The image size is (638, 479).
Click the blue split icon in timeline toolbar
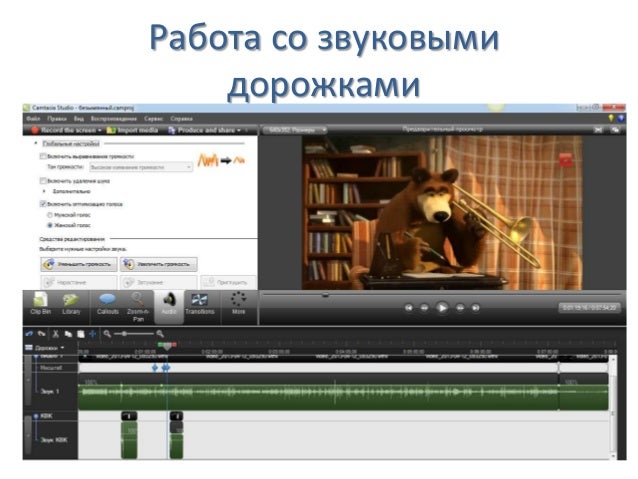click(93, 334)
